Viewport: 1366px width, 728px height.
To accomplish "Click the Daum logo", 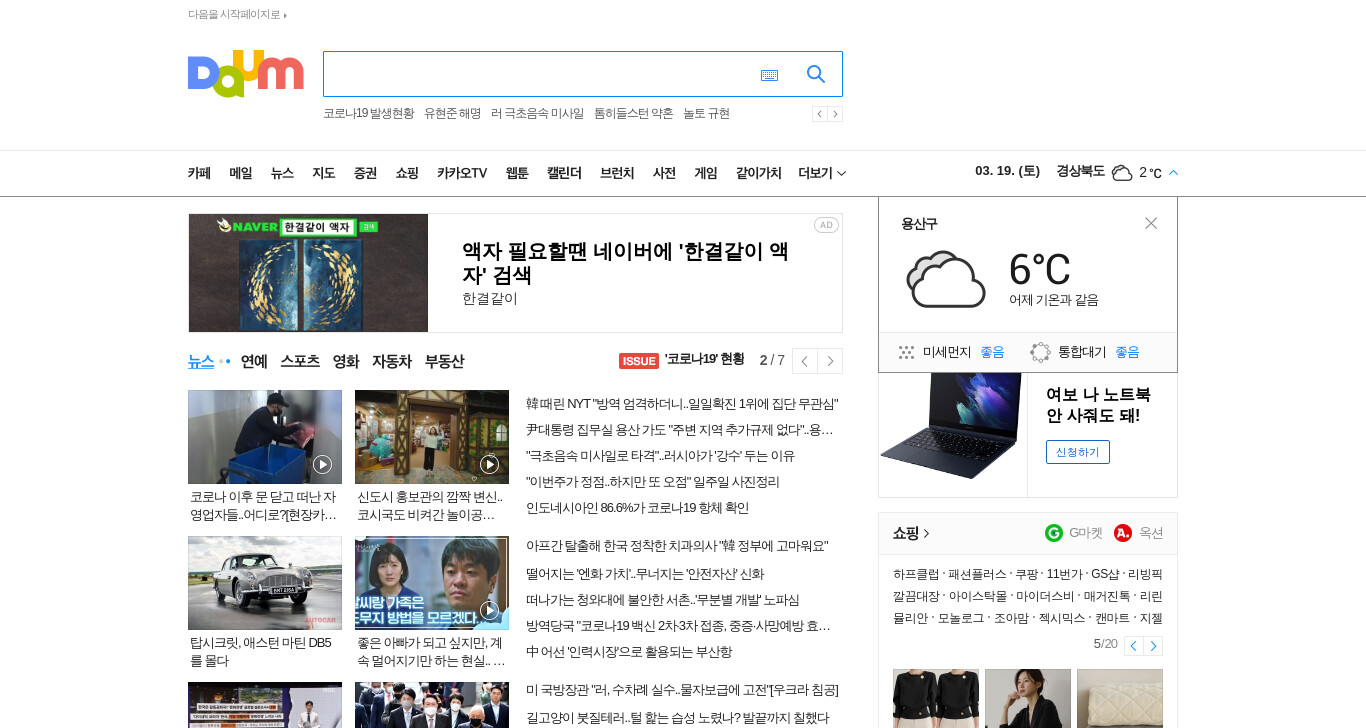I will pyautogui.click(x=245, y=73).
